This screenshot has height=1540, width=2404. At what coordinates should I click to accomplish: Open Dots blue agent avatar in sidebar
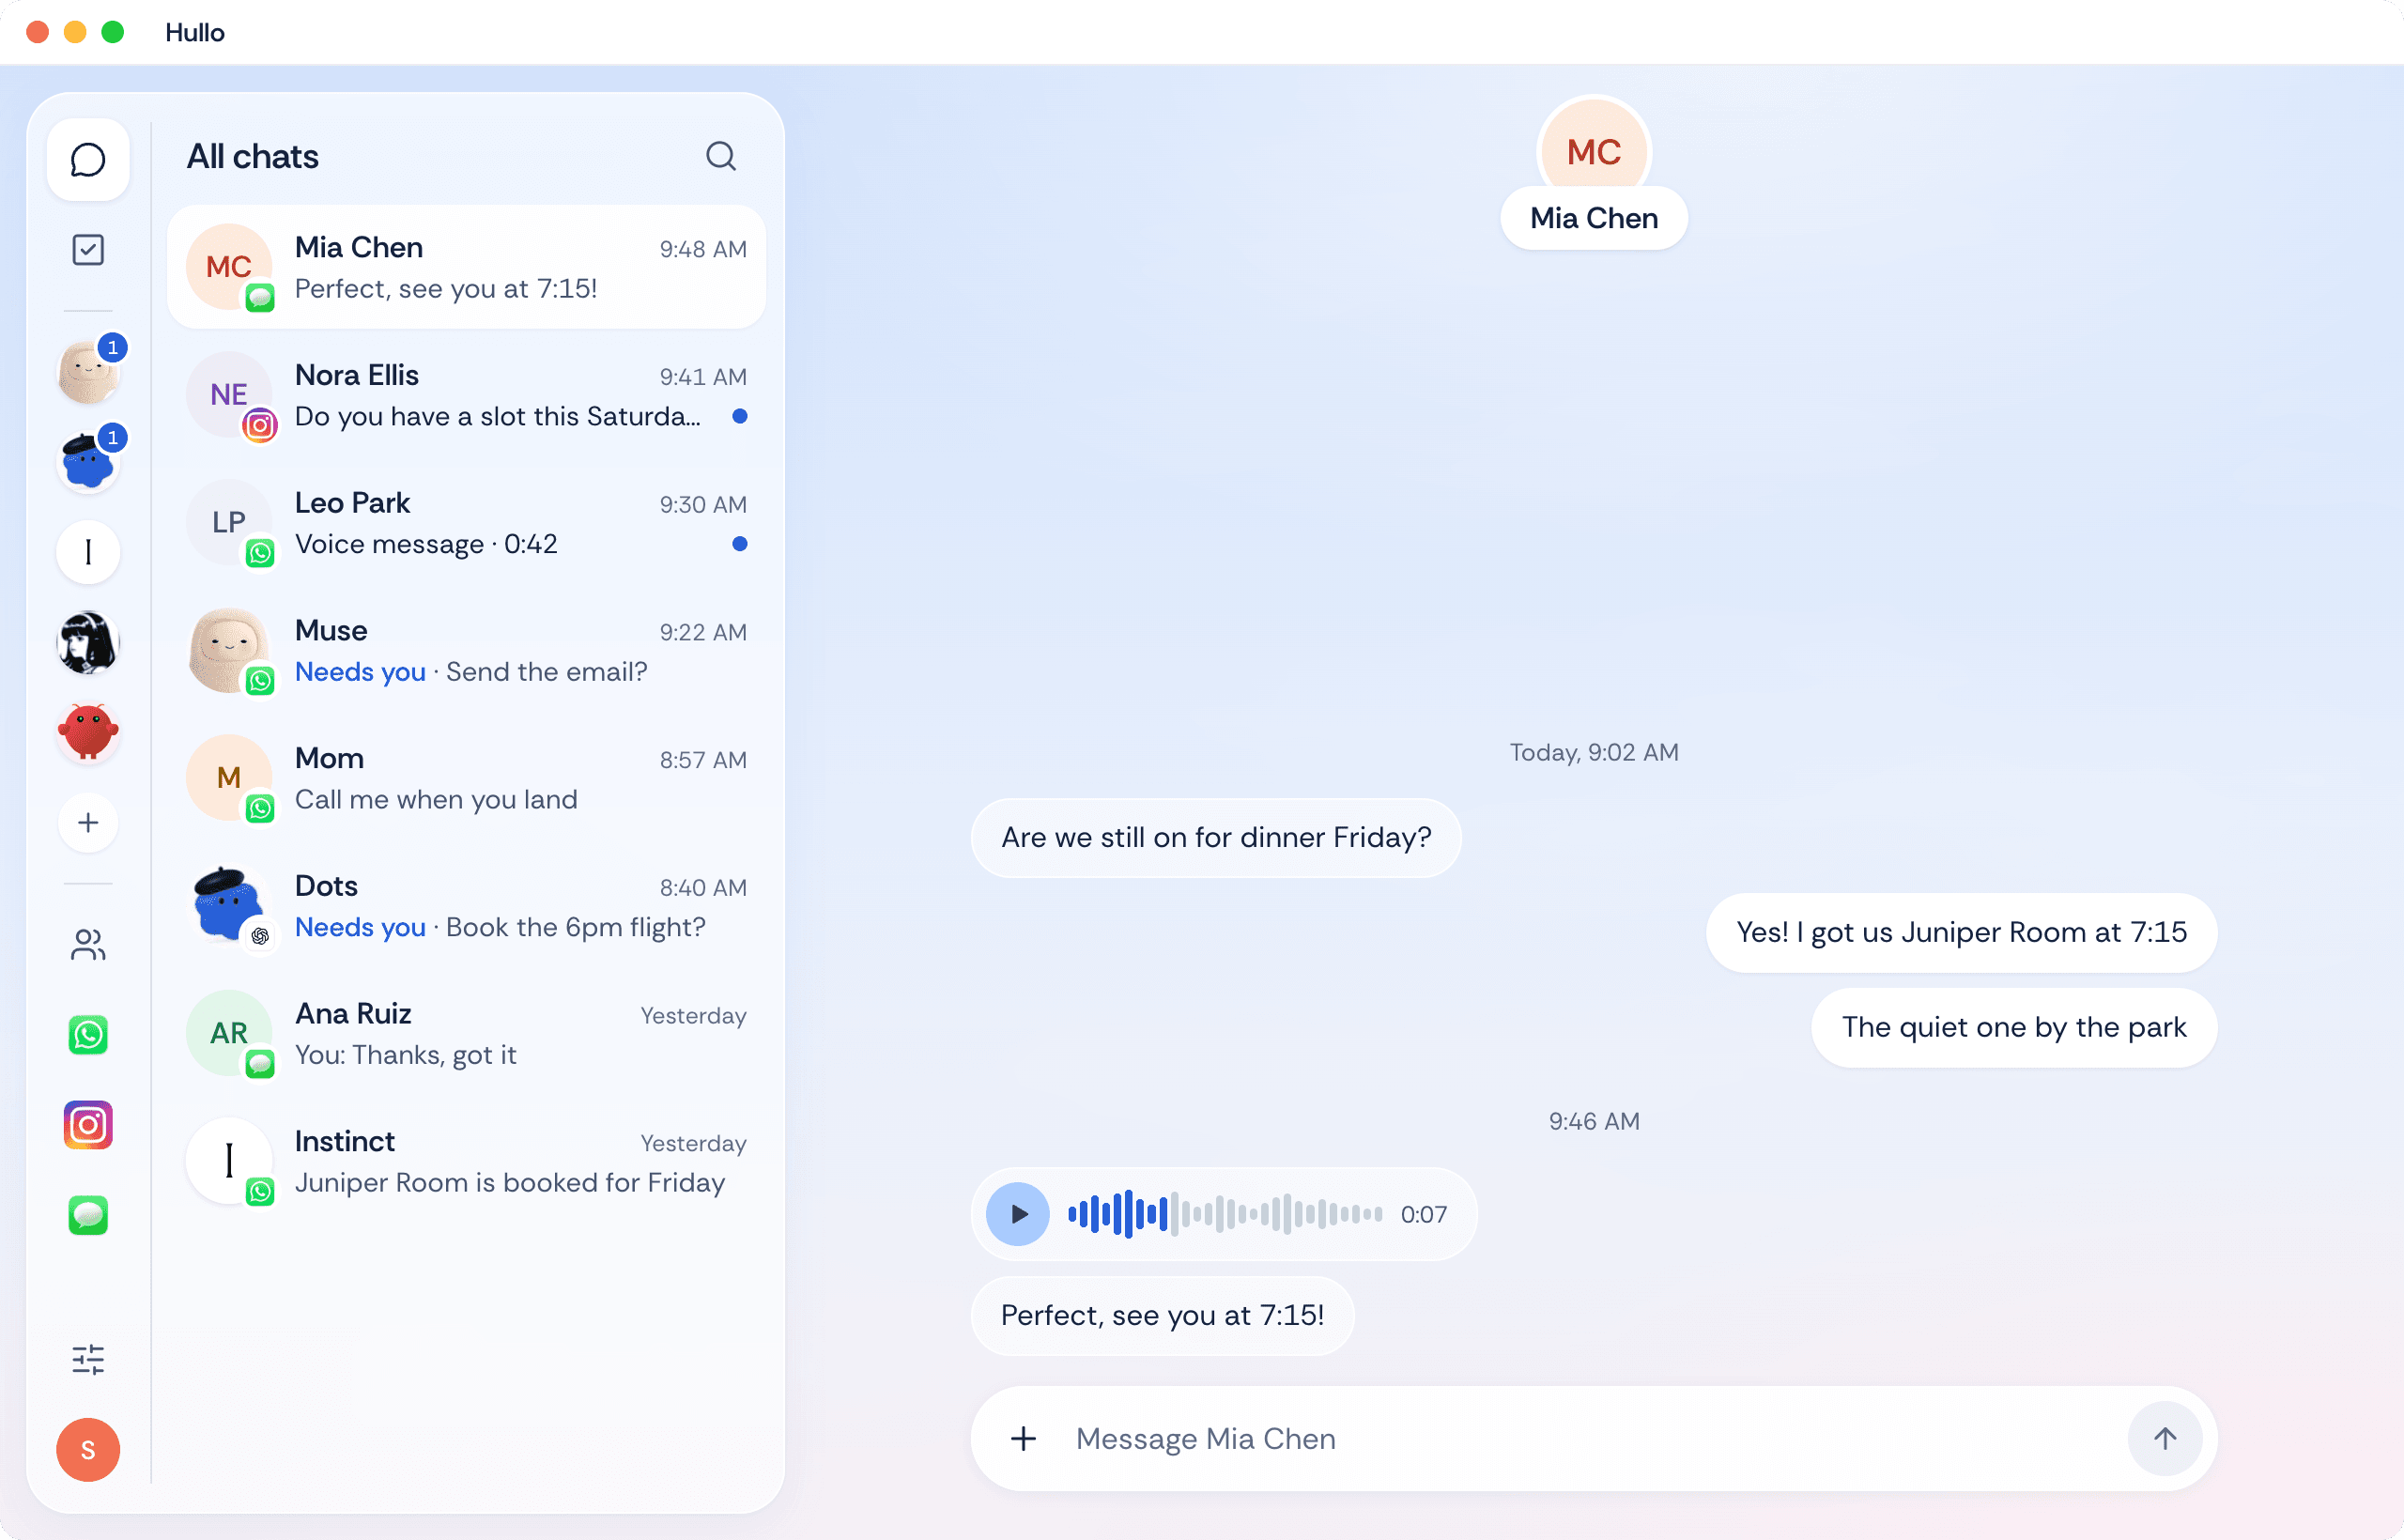click(88, 461)
